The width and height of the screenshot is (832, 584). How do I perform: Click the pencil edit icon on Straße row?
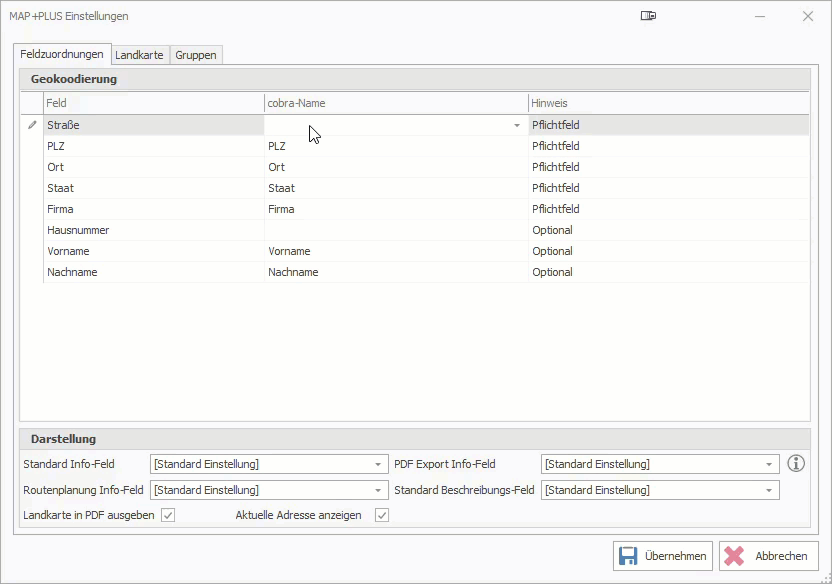pos(32,125)
